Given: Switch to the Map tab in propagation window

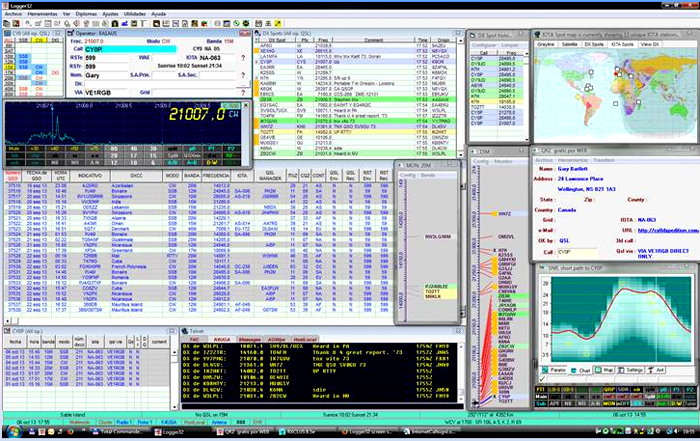Looking at the screenshot, I should click(x=604, y=370).
